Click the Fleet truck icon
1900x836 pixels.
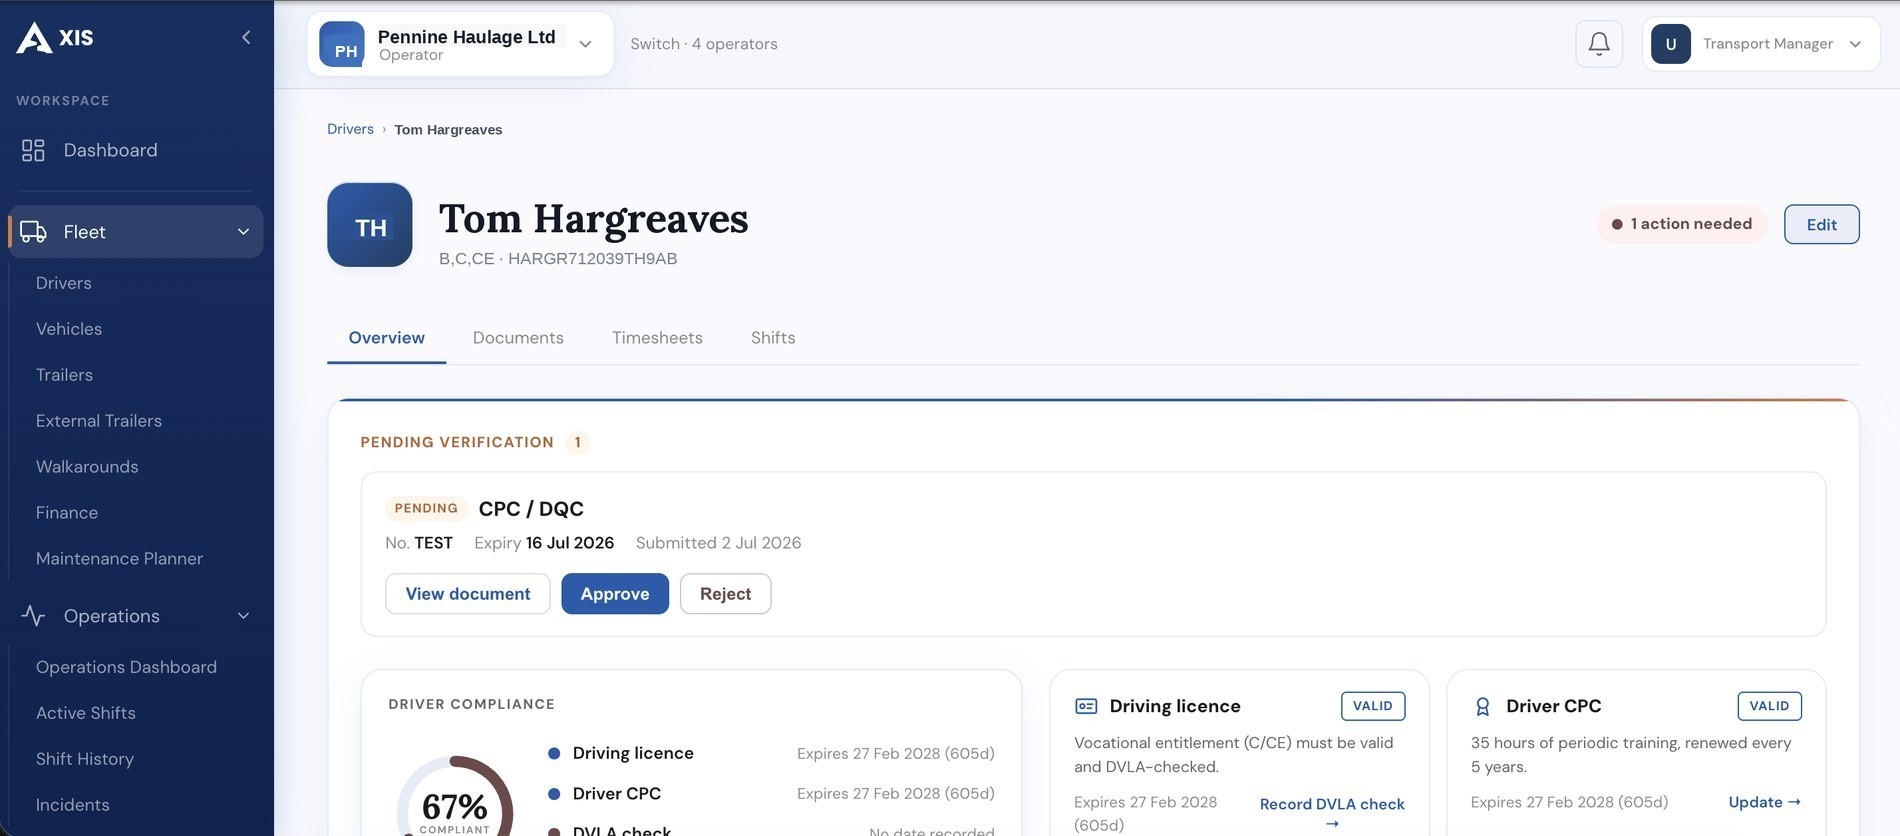pos(33,232)
